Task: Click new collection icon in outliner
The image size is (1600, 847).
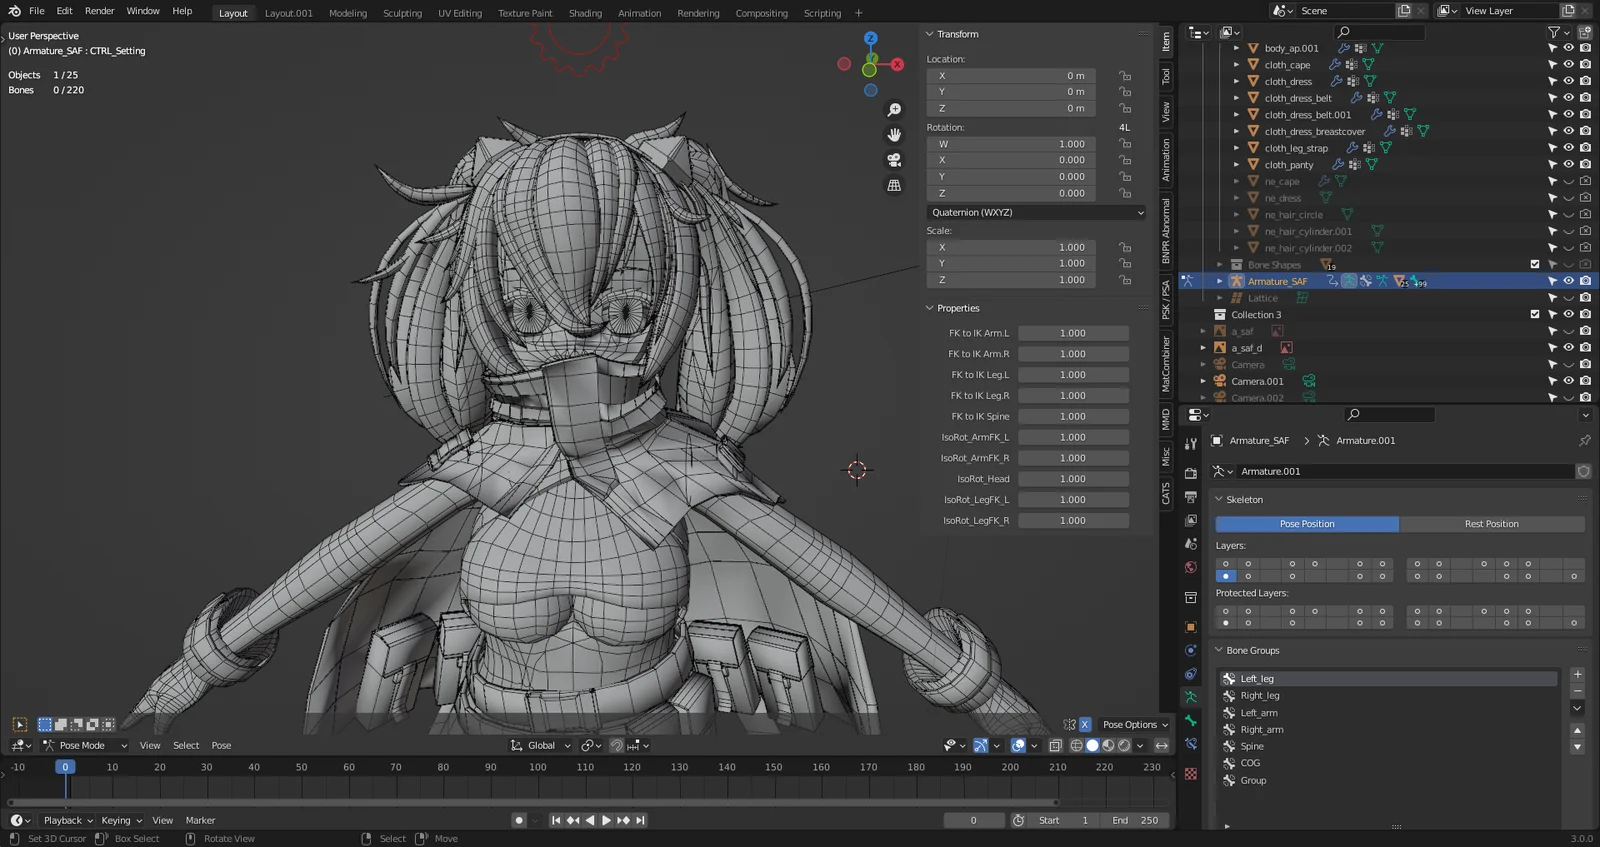Action: coord(1584,32)
